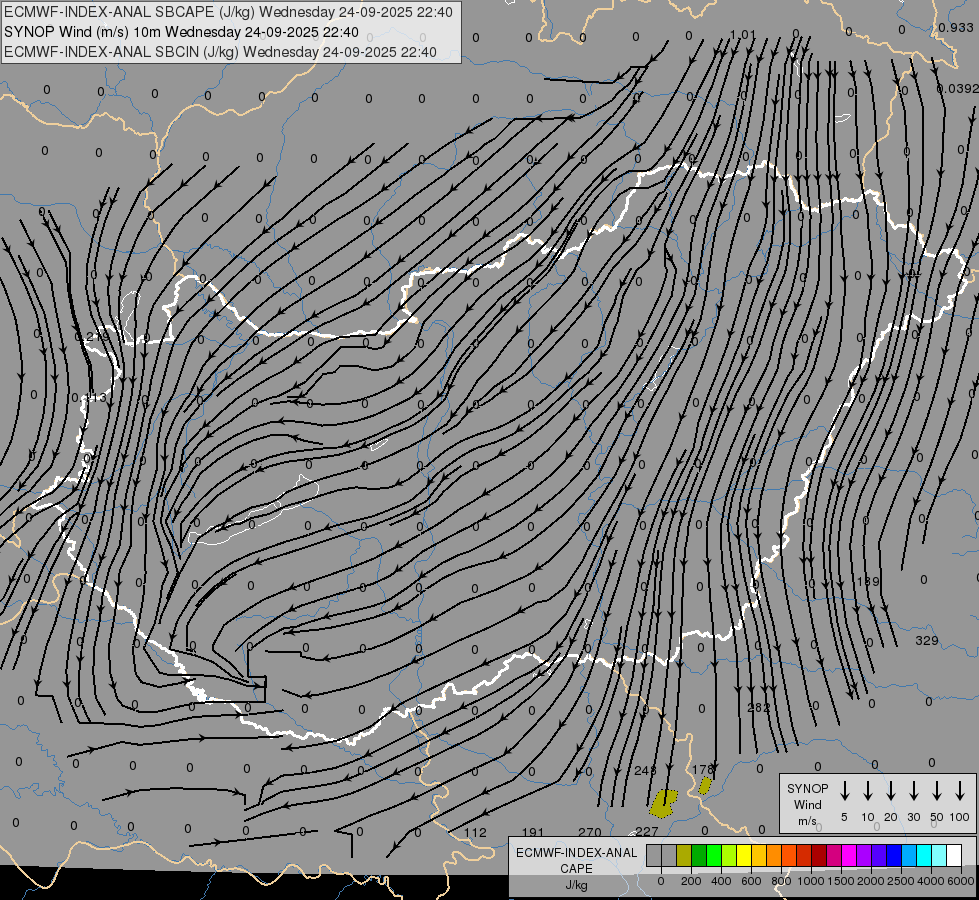Click the 5 m/s wind arrow in legend

pyautogui.click(x=844, y=791)
